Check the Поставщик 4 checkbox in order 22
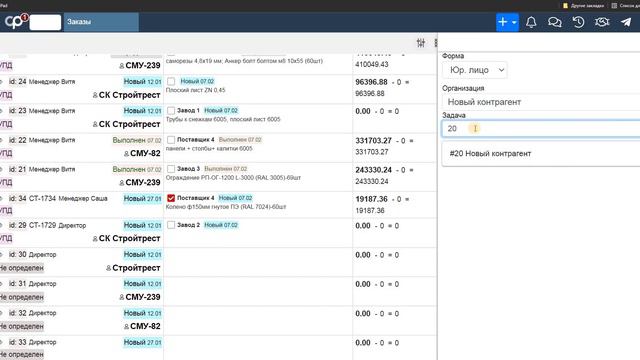The width and height of the screenshot is (640, 360). coord(171,140)
